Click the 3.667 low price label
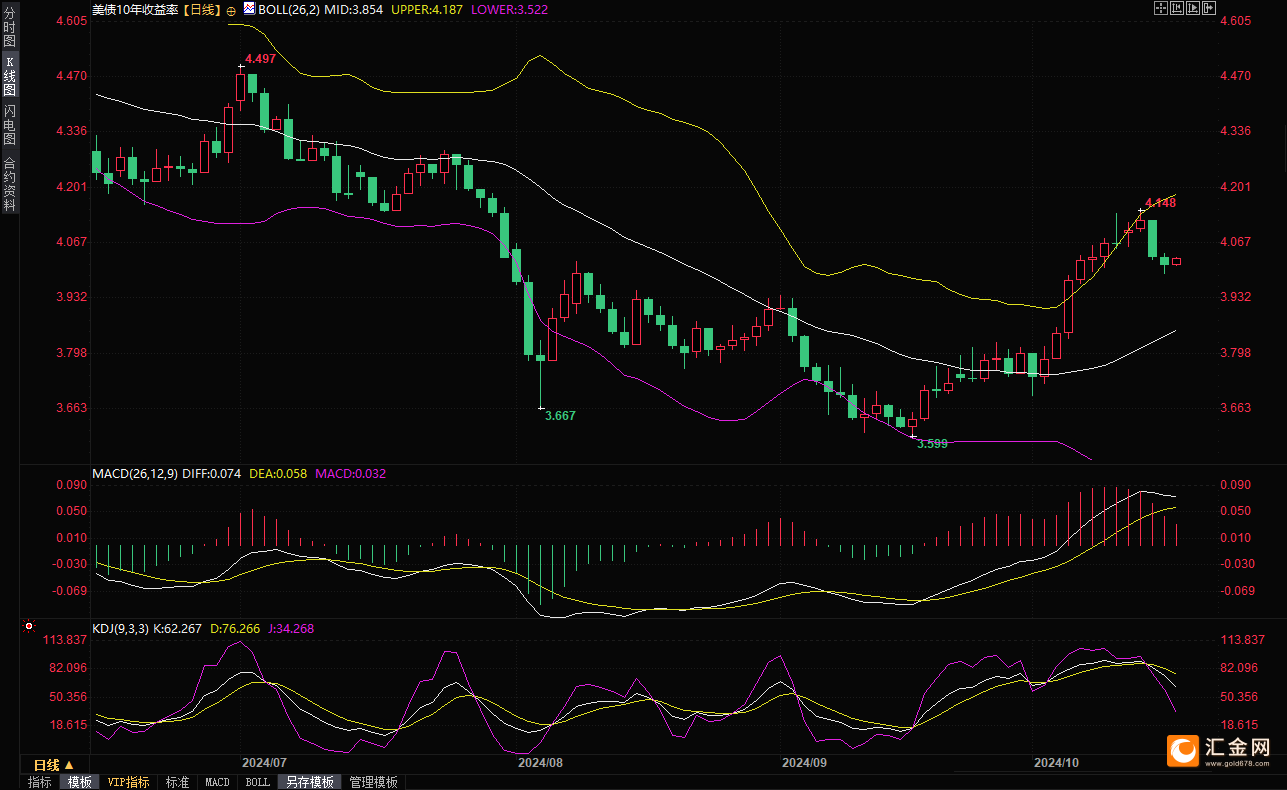Image resolution: width=1287 pixels, height=790 pixels. pos(560,415)
